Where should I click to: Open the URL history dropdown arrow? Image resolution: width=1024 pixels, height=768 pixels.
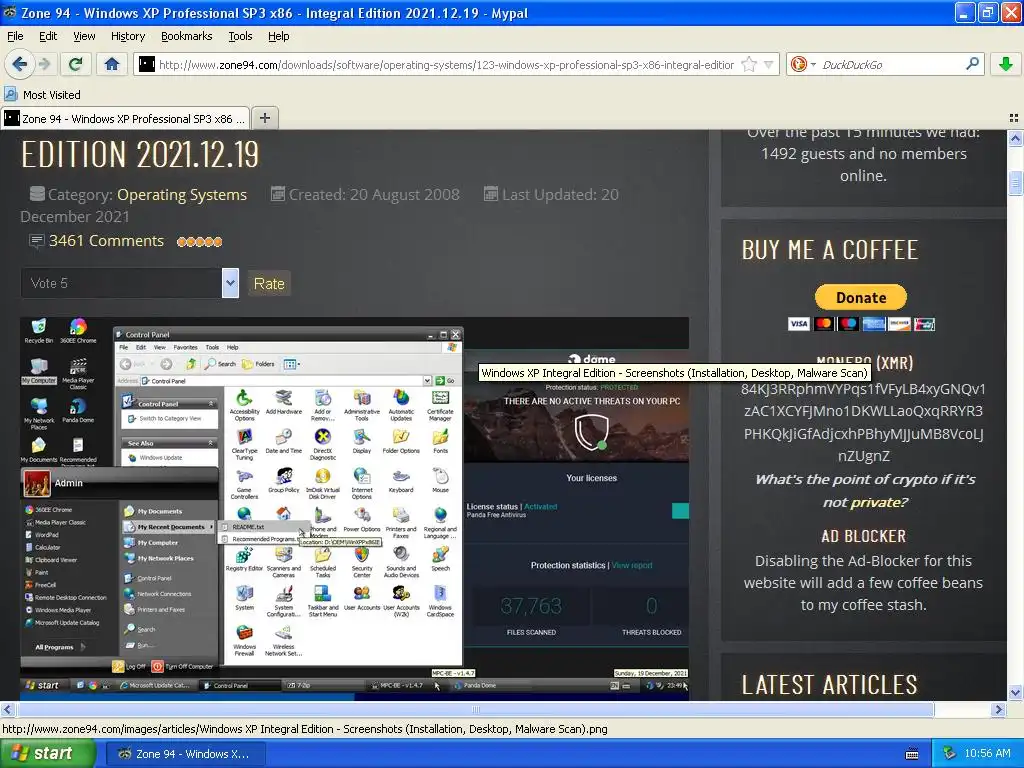tap(769, 65)
